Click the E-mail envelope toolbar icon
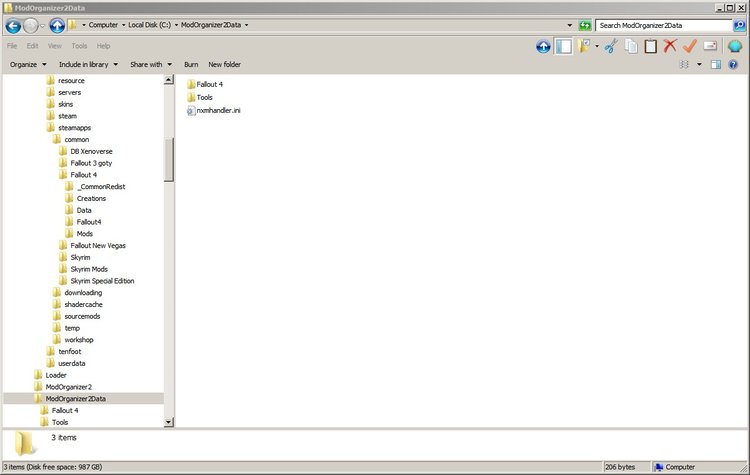 (x=710, y=46)
